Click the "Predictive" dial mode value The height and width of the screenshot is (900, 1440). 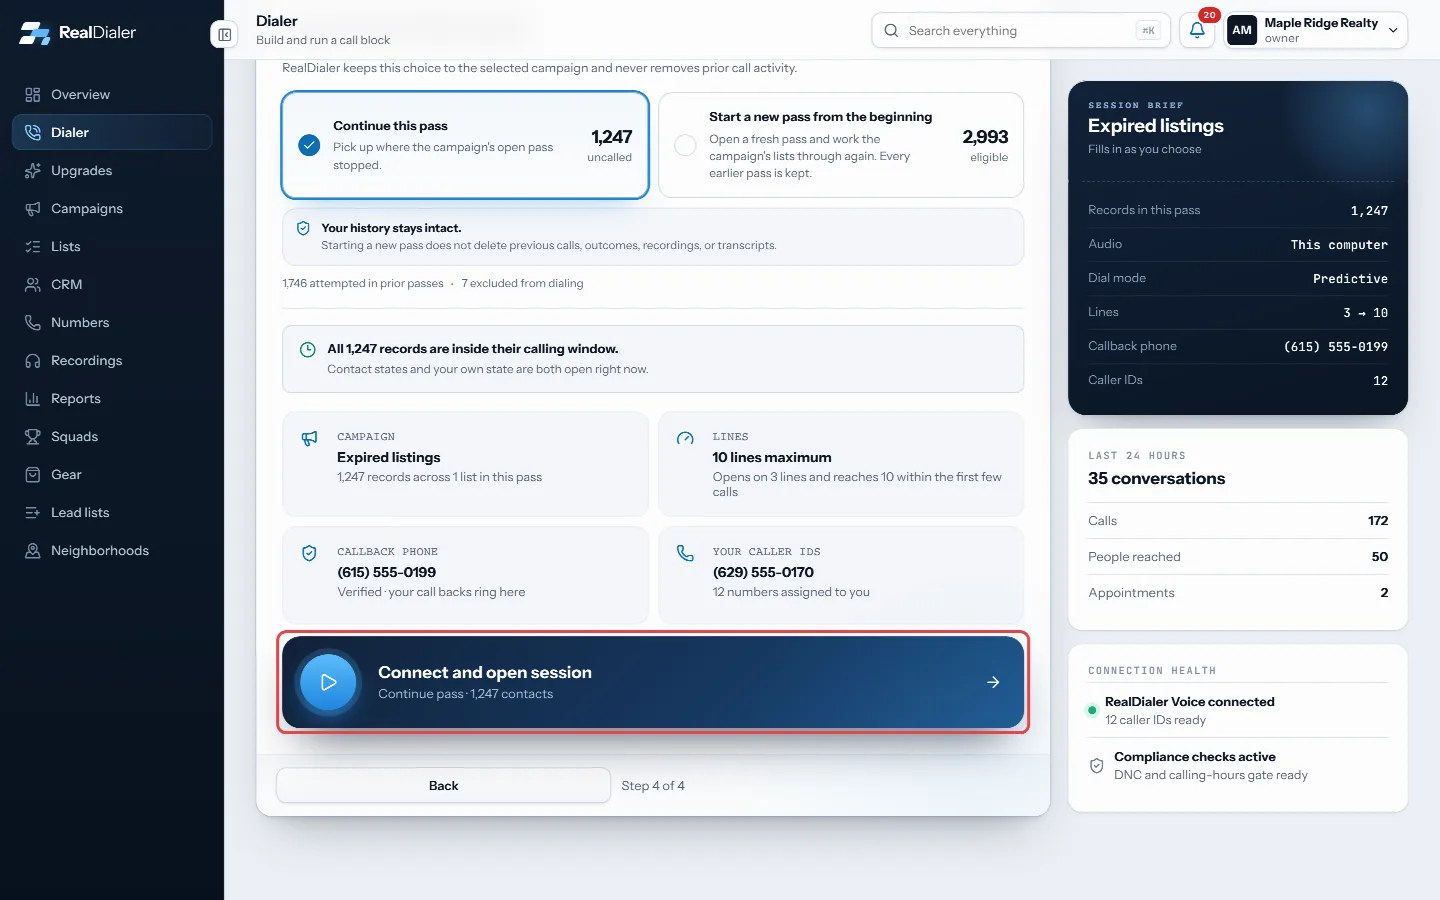(x=1350, y=279)
